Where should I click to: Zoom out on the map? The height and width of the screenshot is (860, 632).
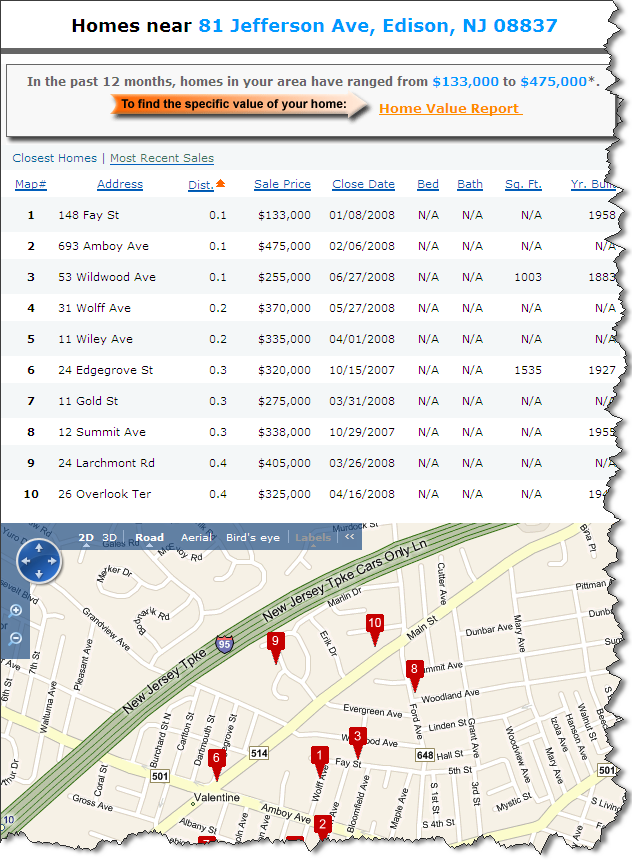click(15, 638)
